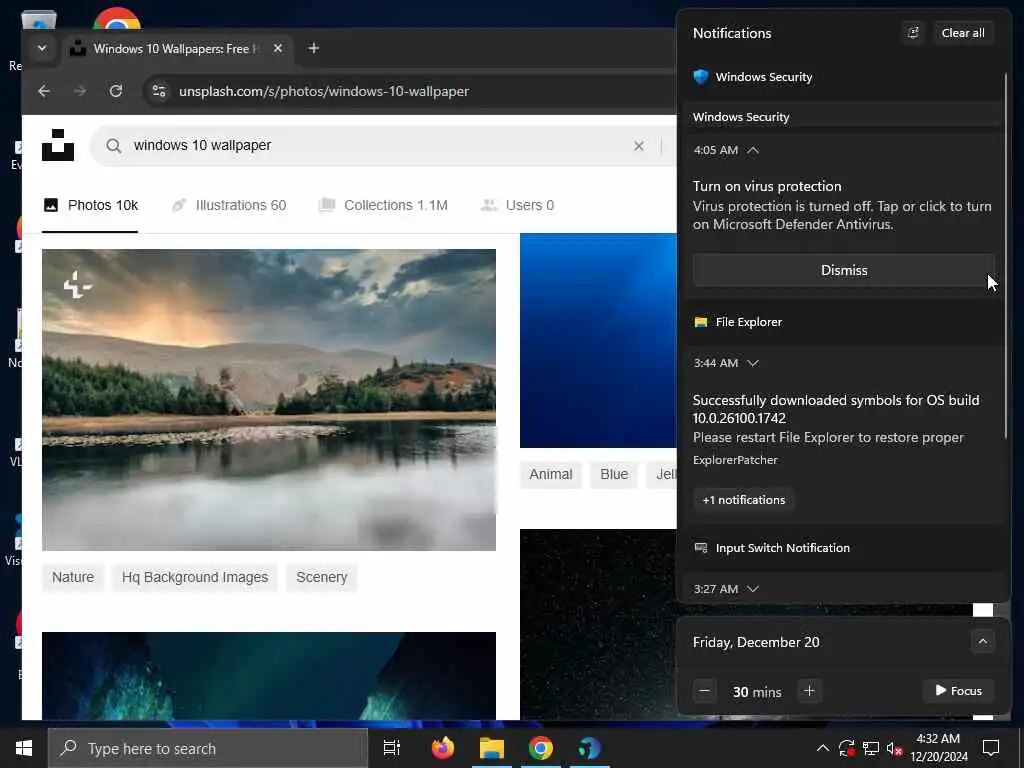Open the mountain lake photo thumbnail
Image resolution: width=1024 pixels, height=768 pixels.
coord(269,400)
